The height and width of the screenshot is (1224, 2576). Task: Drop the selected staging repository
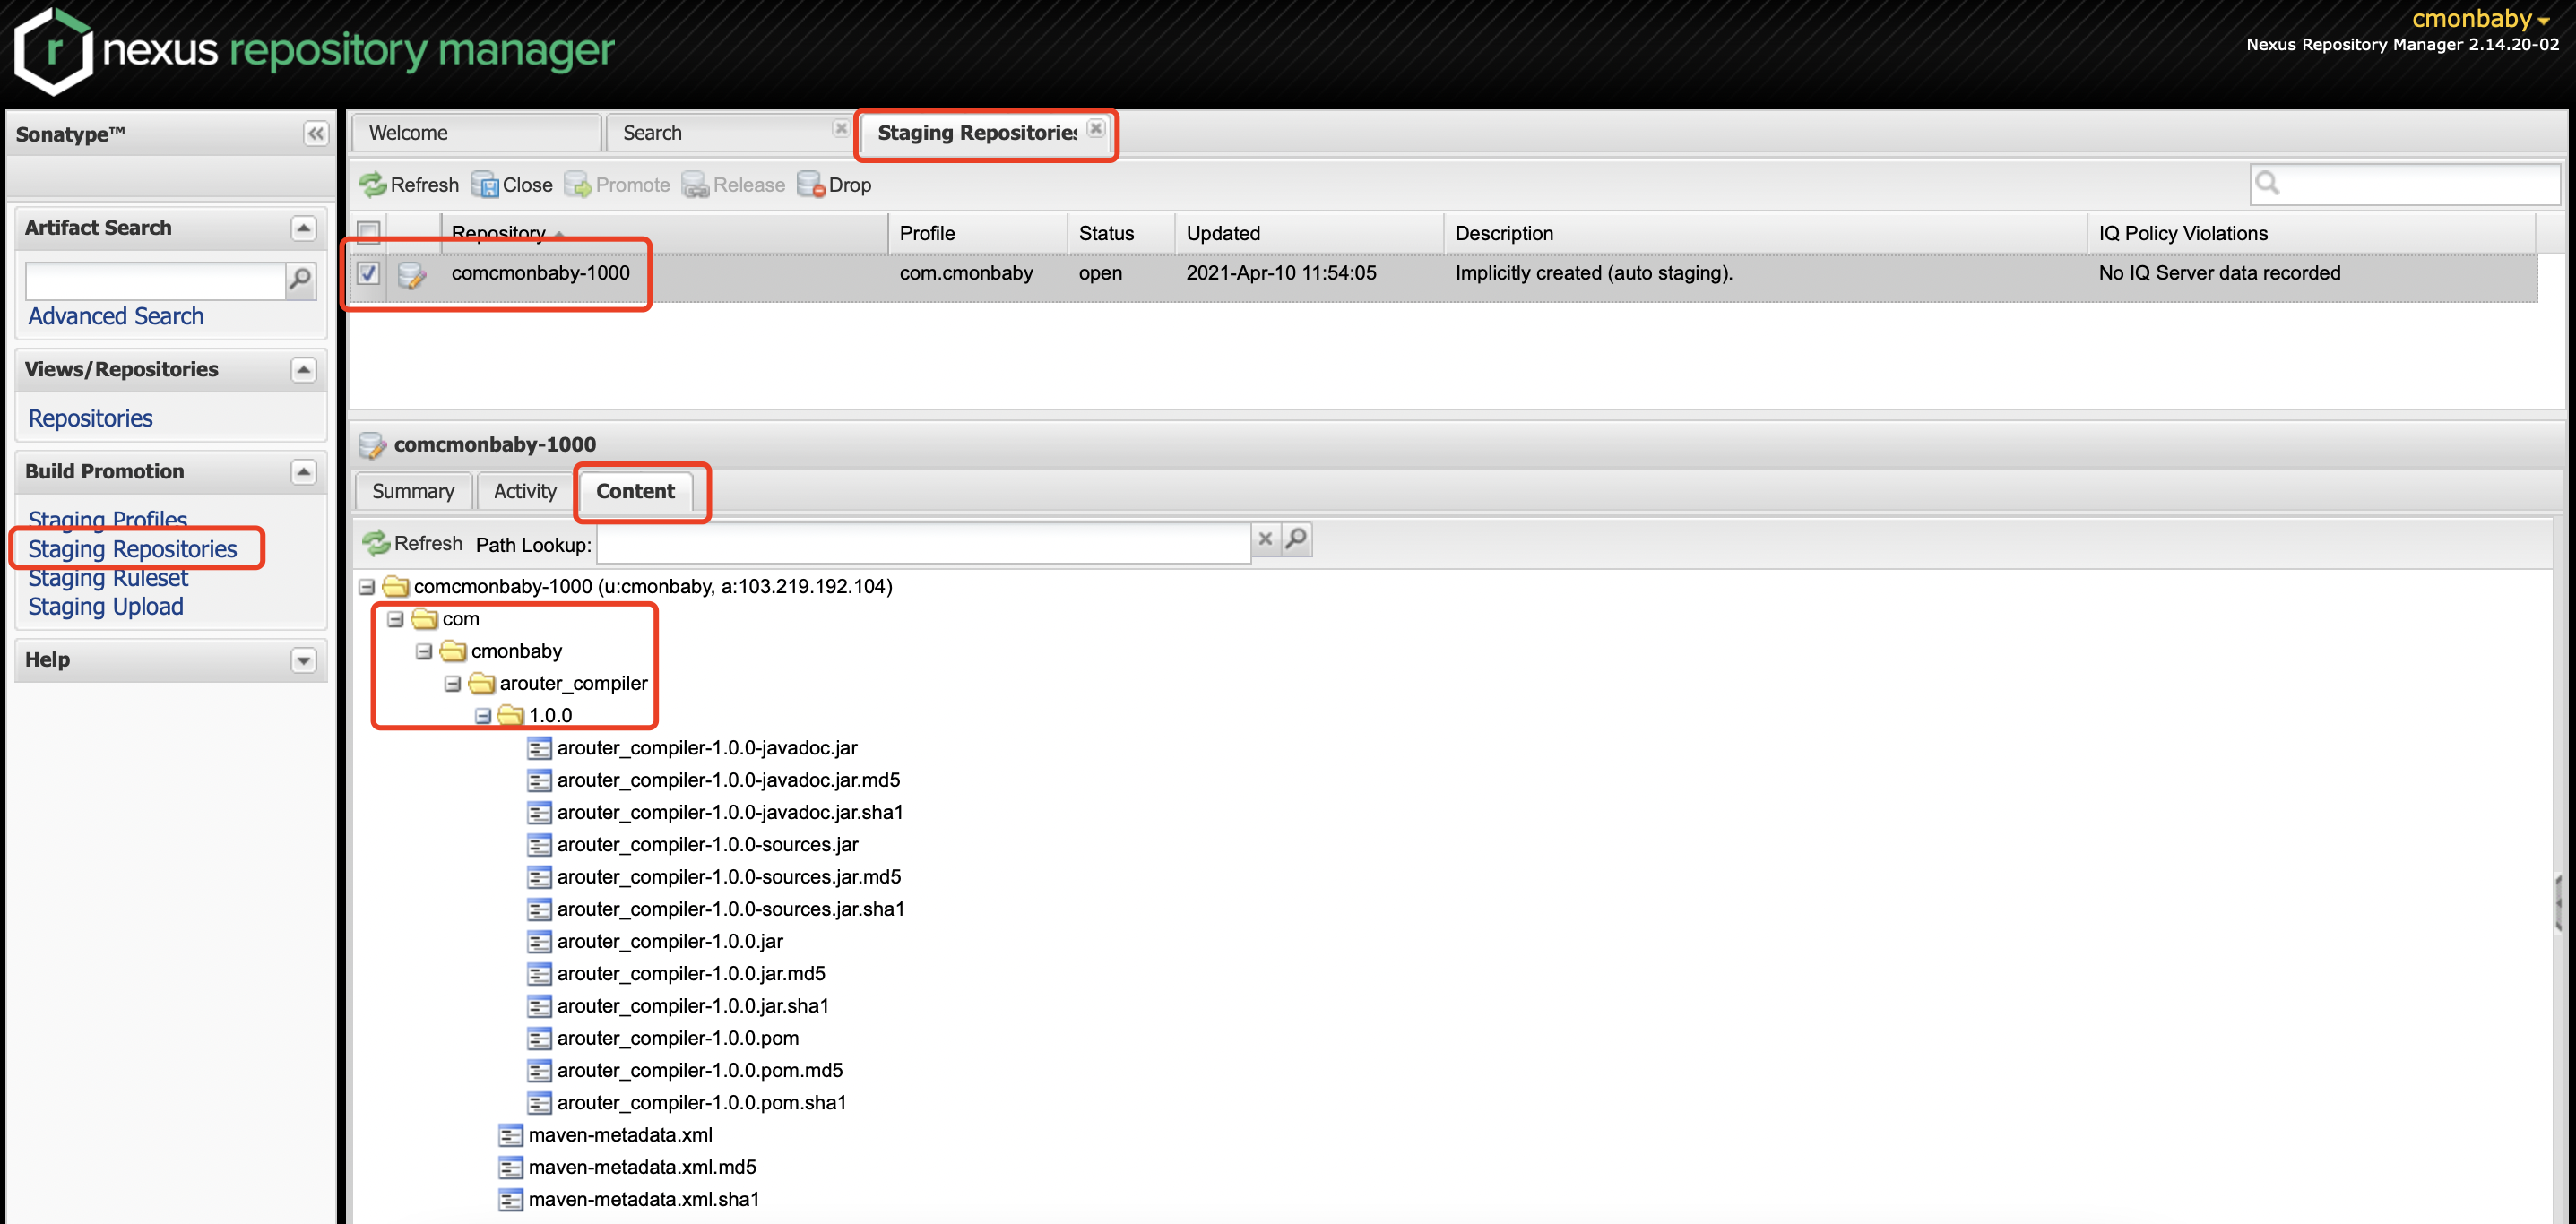tap(834, 185)
